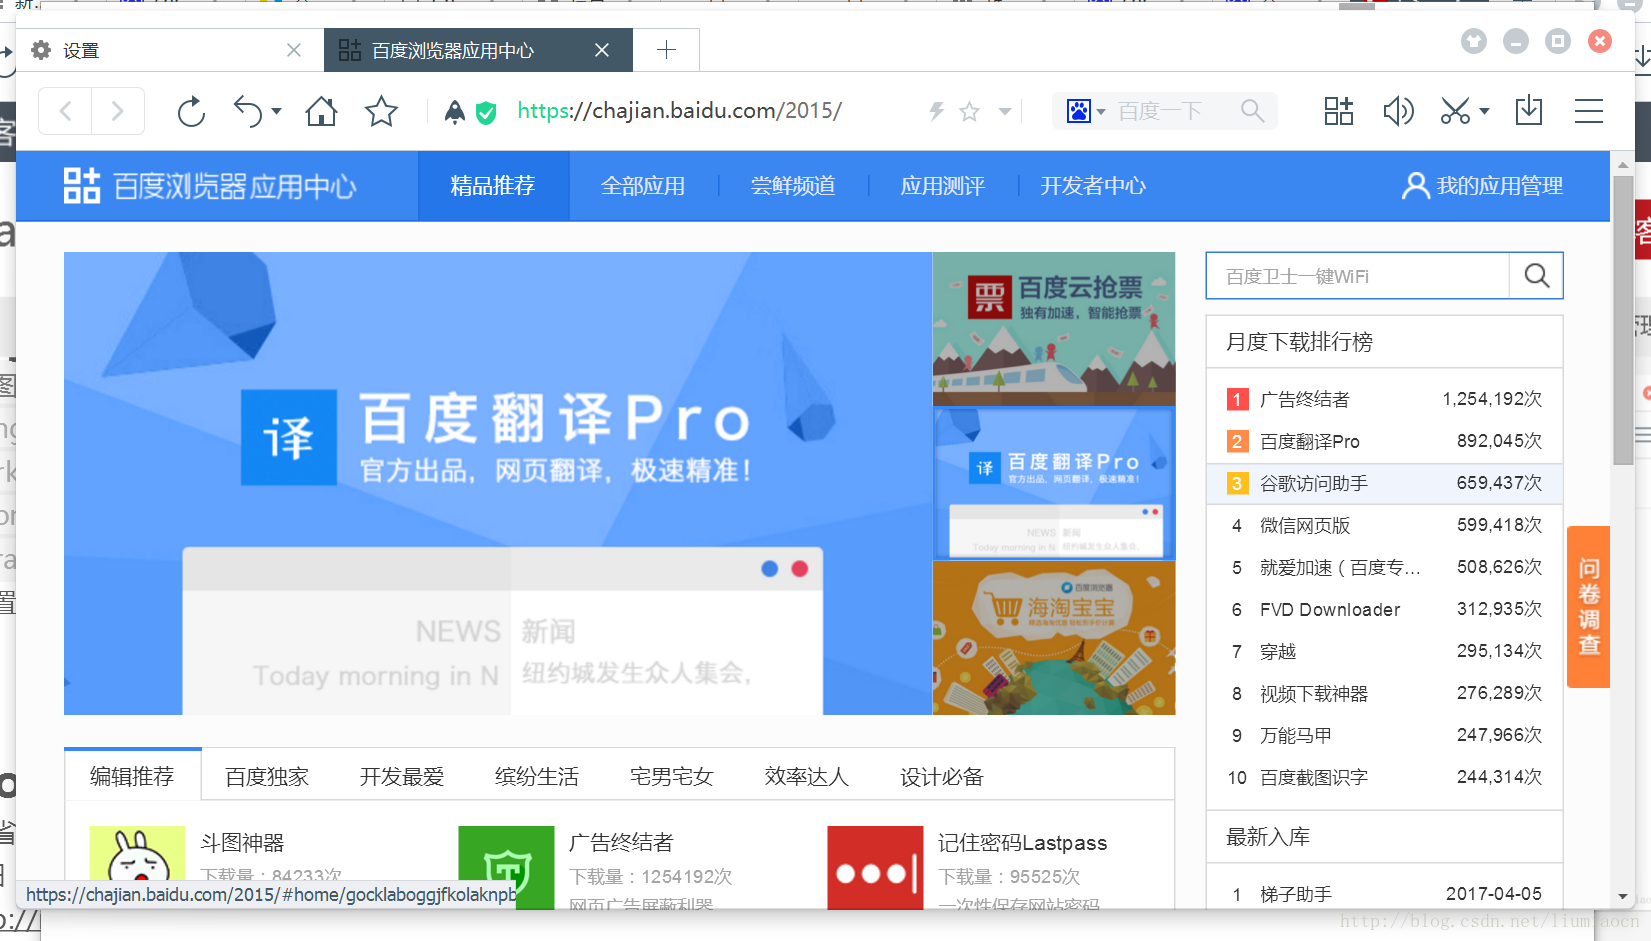Click the 百度卫士一键WiFi search input
This screenshot has height=941, width=1651.
click(x=1357, y=276)
